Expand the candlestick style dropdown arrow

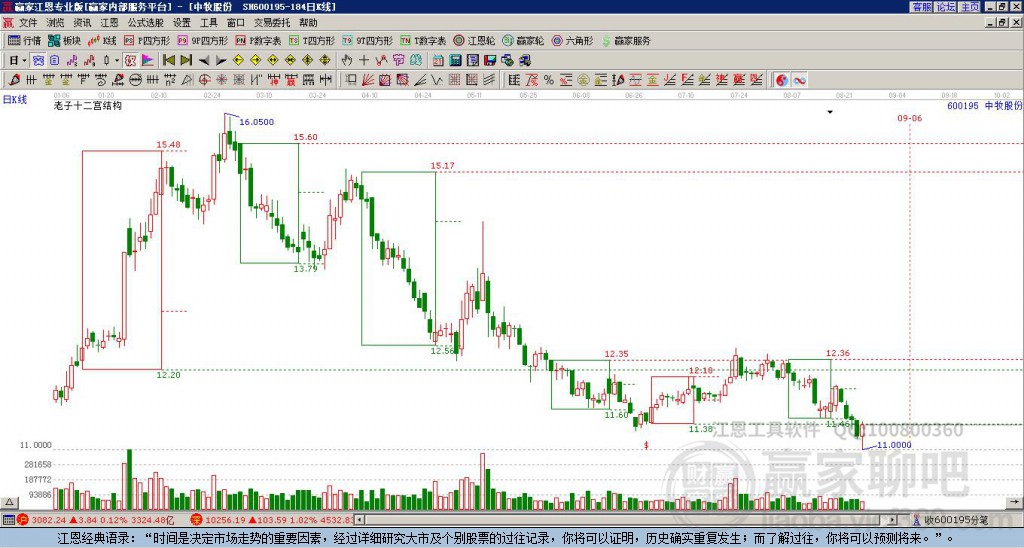tap(117, 61)
